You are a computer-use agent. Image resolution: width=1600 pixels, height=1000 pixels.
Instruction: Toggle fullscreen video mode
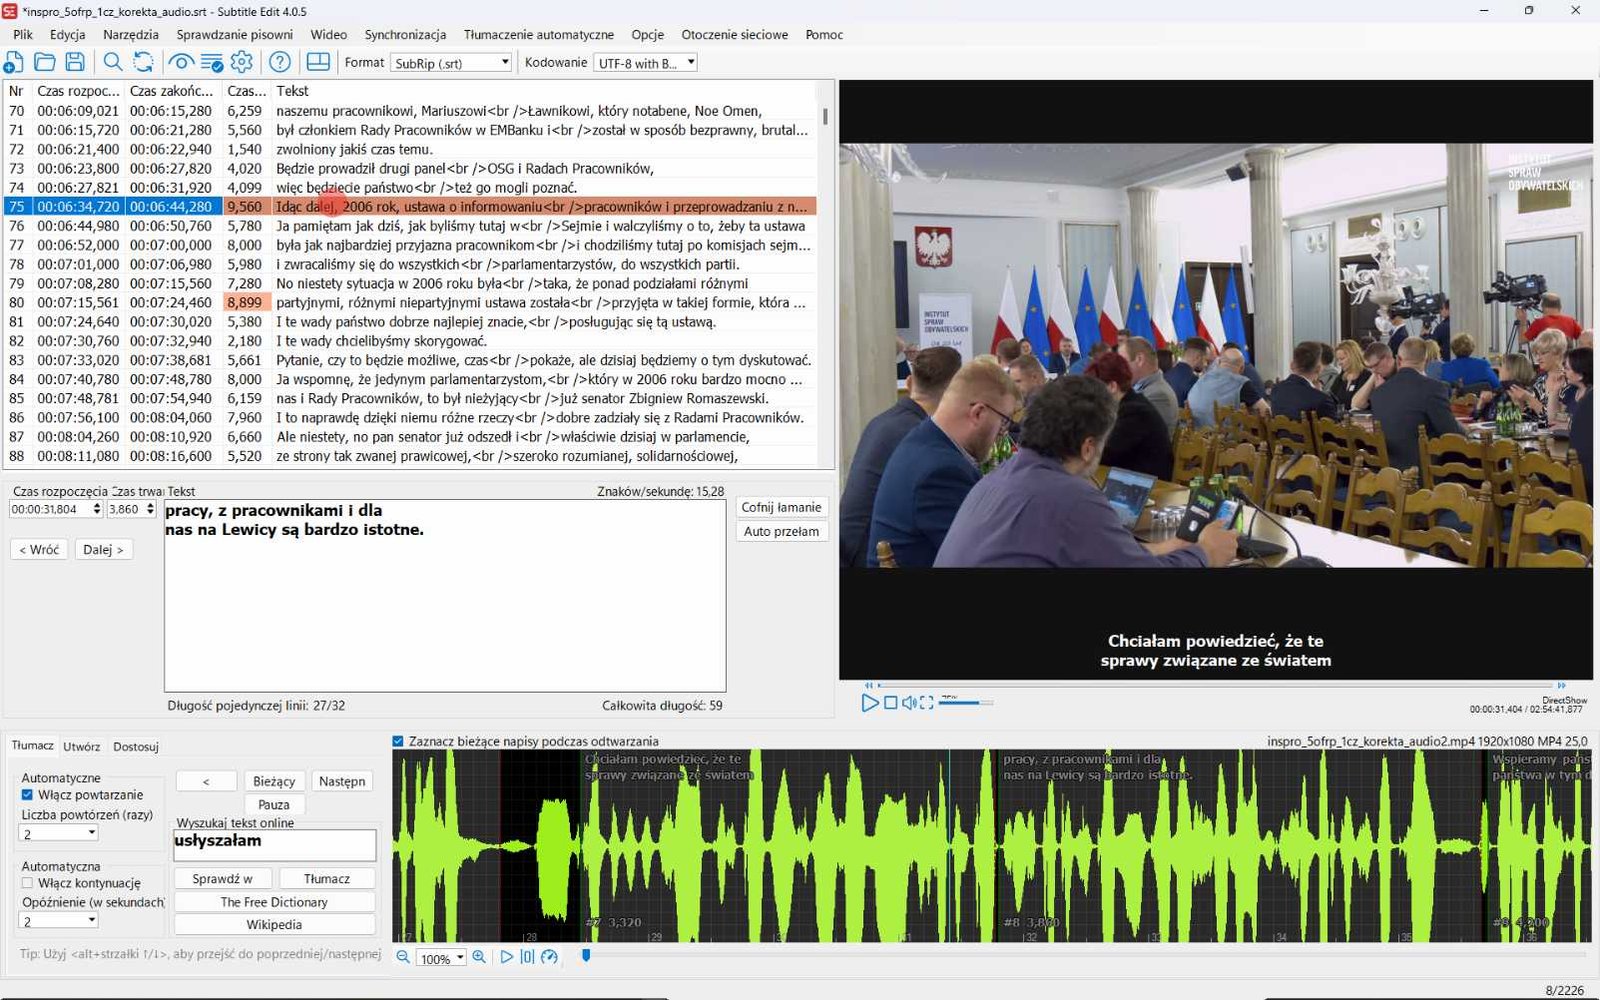click(x=927, y=703)
